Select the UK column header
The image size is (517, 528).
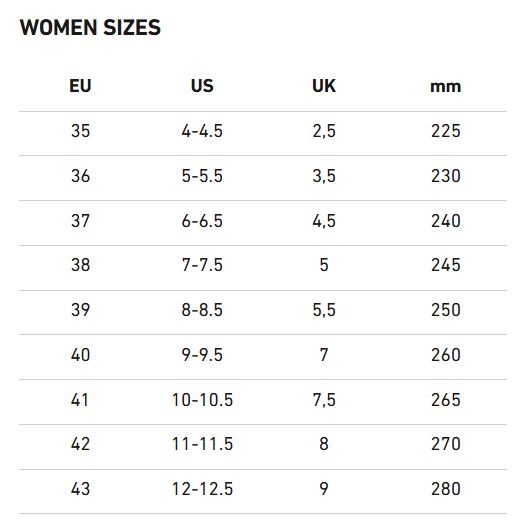click(x=324, y=86)
